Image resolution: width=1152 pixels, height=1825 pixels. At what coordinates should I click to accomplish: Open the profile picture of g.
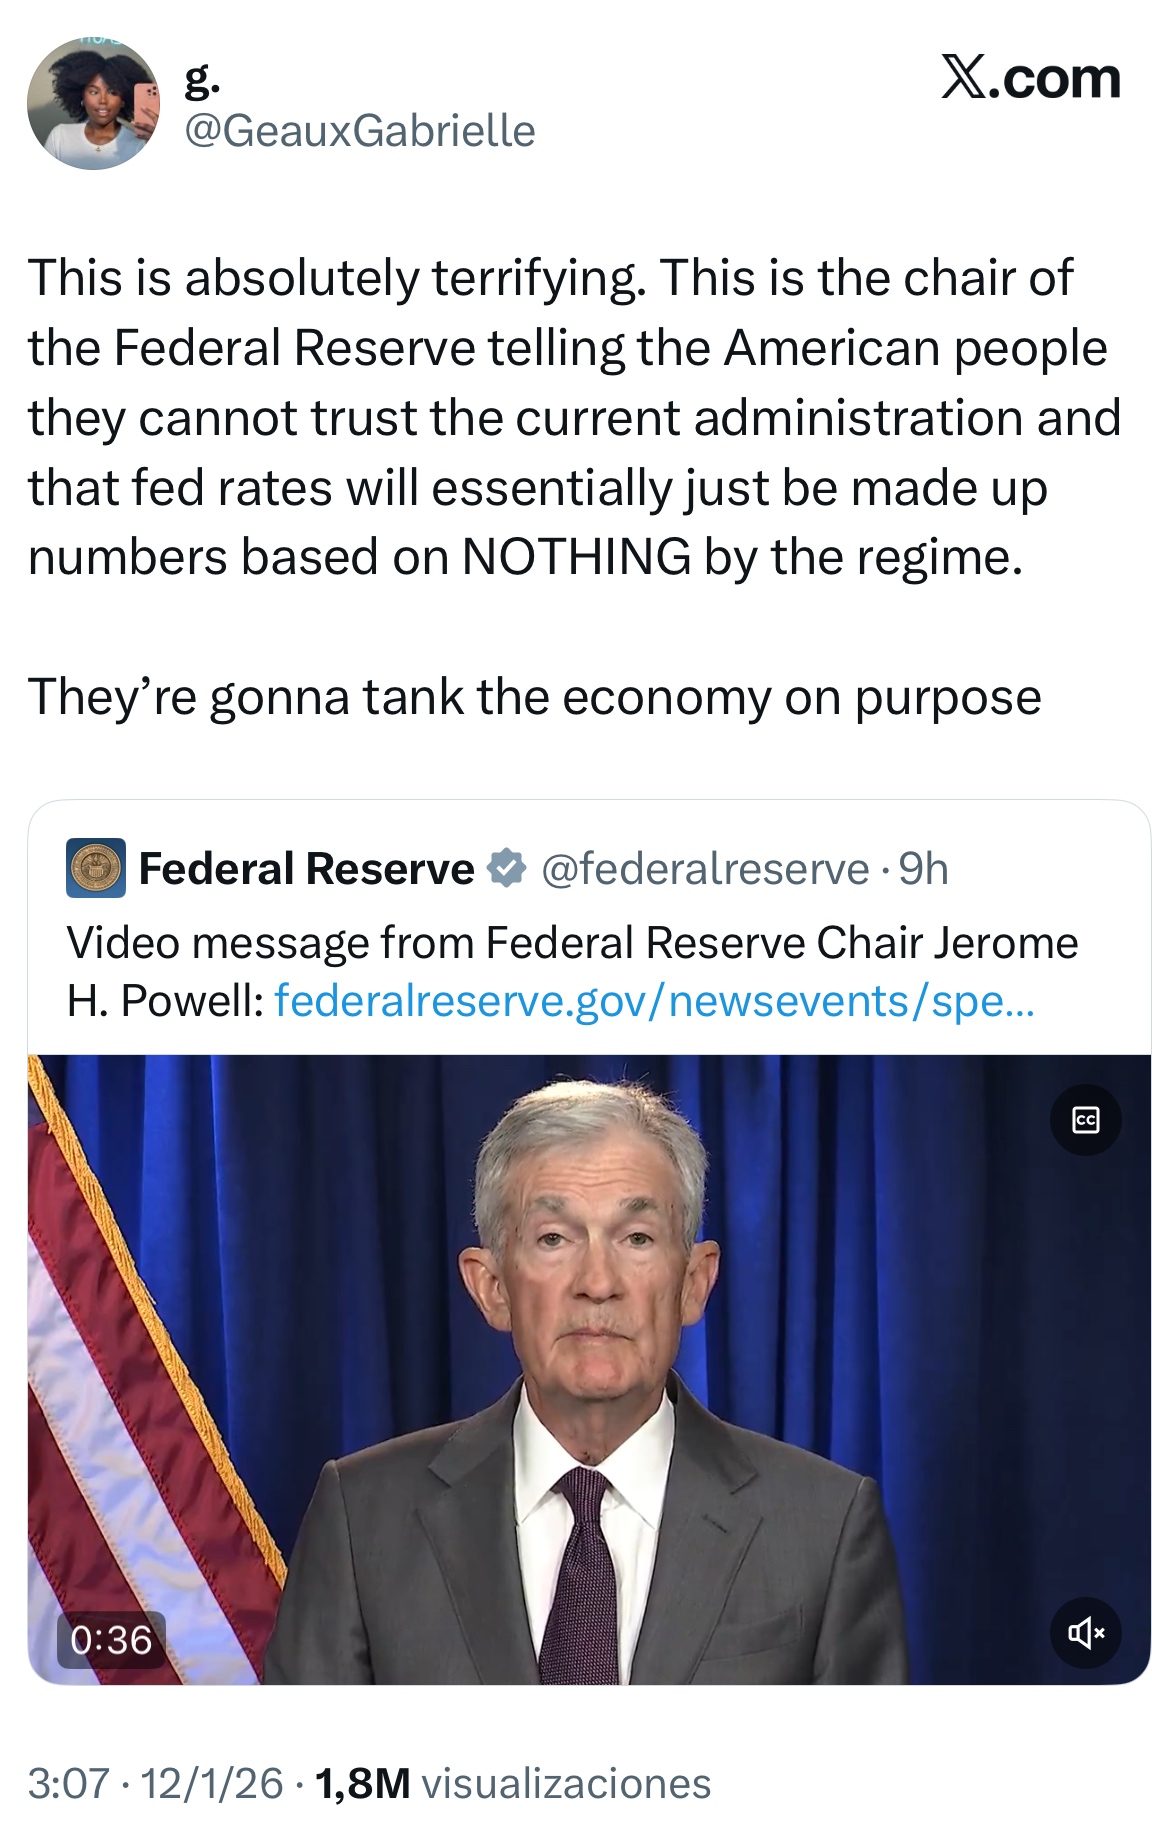pyautogui.click(x=93, y=104)
